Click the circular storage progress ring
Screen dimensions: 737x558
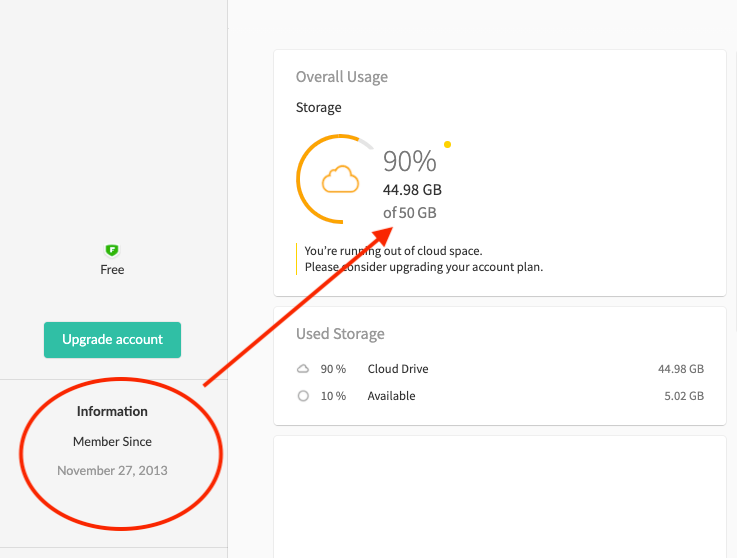point(334,179)
